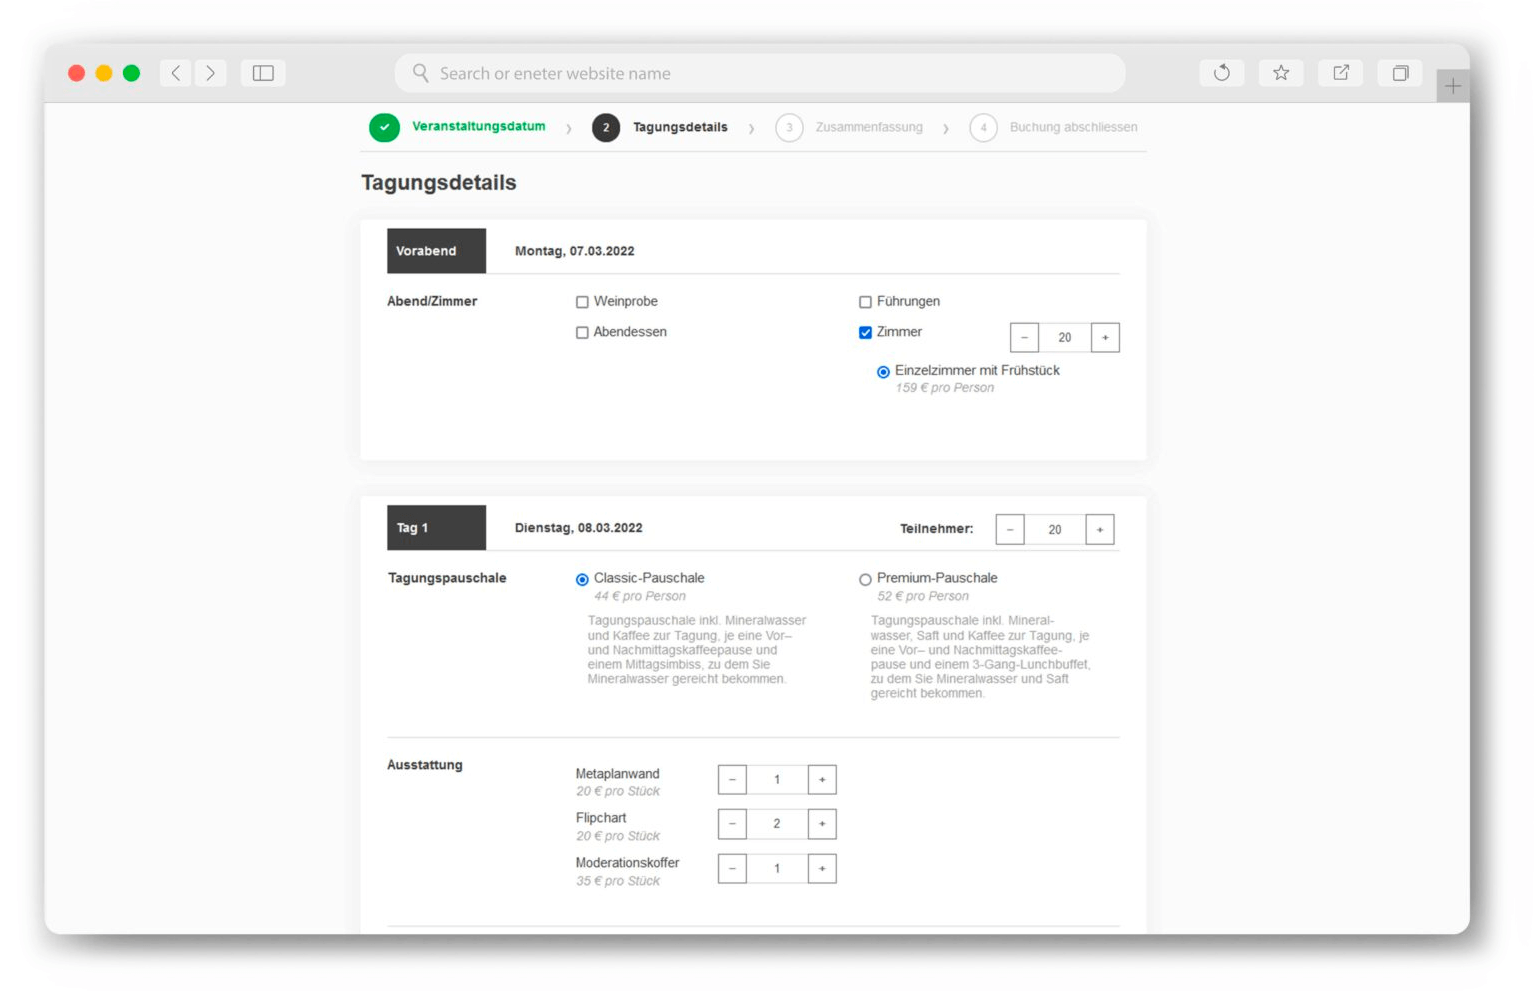Viewport: 1534px width, 991px height.
Task: Click the browser forward arrow
Action: 210,73
